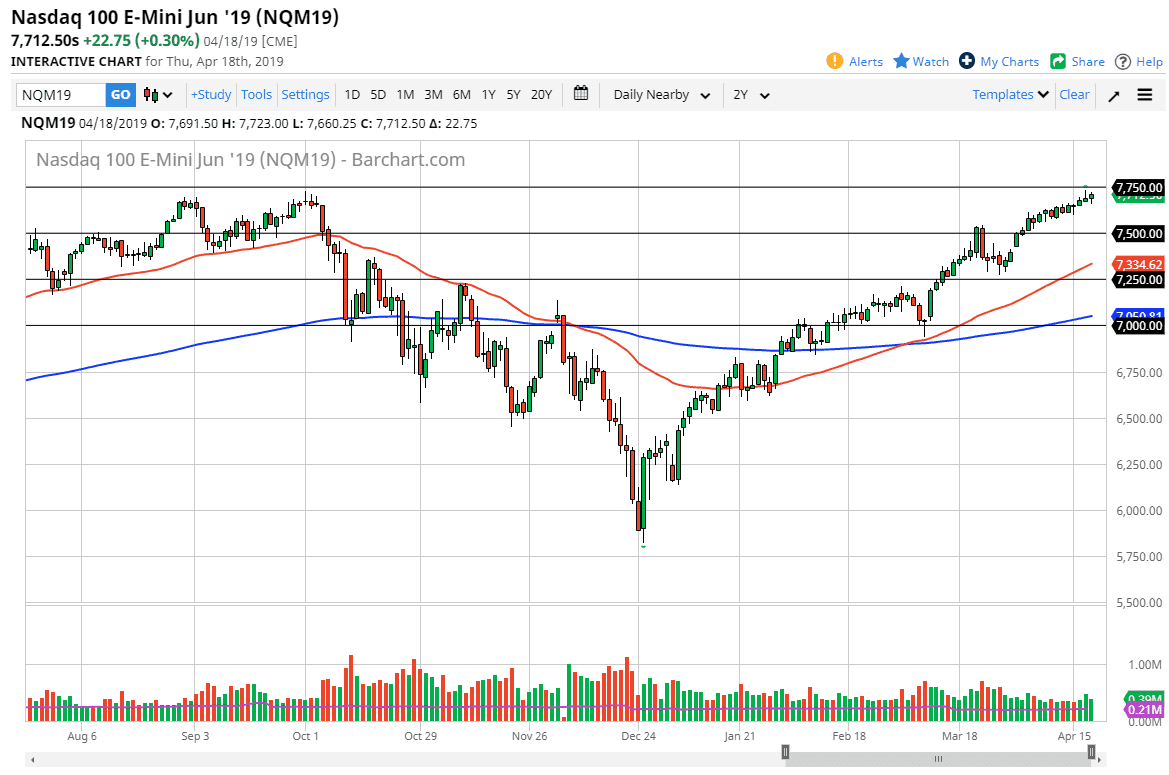The height and width of the screenshot is (775, 1169).
Task: Click the Clear link
Action: tap(1074, 94)
